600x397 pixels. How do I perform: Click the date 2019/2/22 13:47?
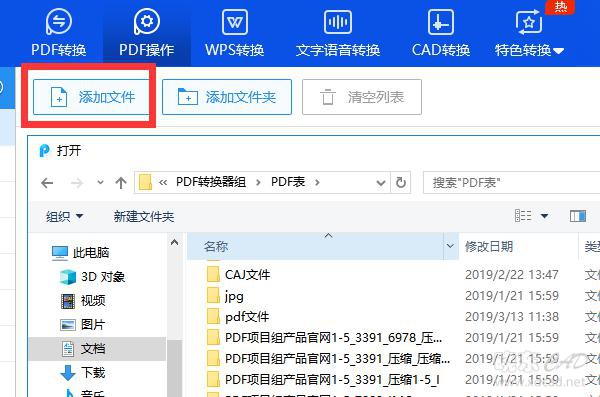[512, 275]
